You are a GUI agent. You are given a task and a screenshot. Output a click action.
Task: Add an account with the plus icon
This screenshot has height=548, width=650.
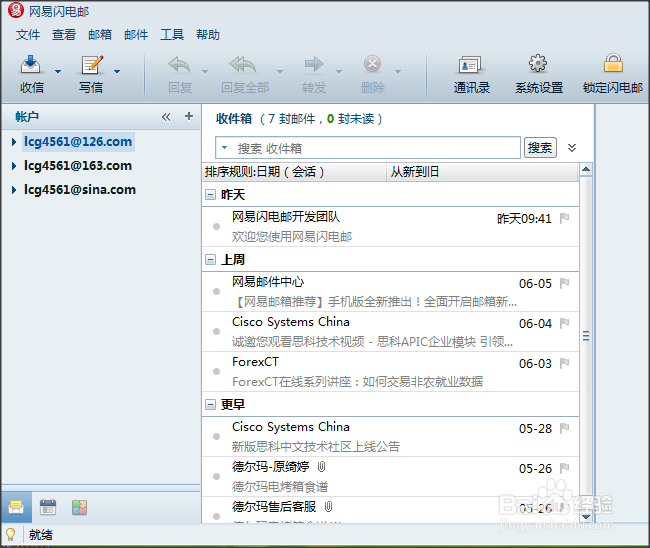[x=189, y=116]
